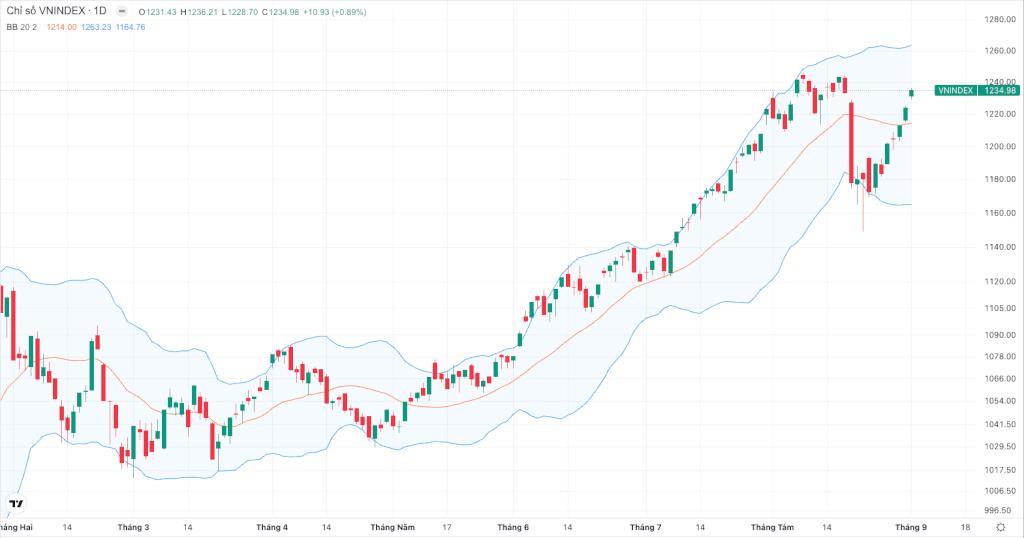The width and height of the screenshot is (1024, 538).
Task: Click the orange BB basis value 1214.00
Action: coord(61,27)
